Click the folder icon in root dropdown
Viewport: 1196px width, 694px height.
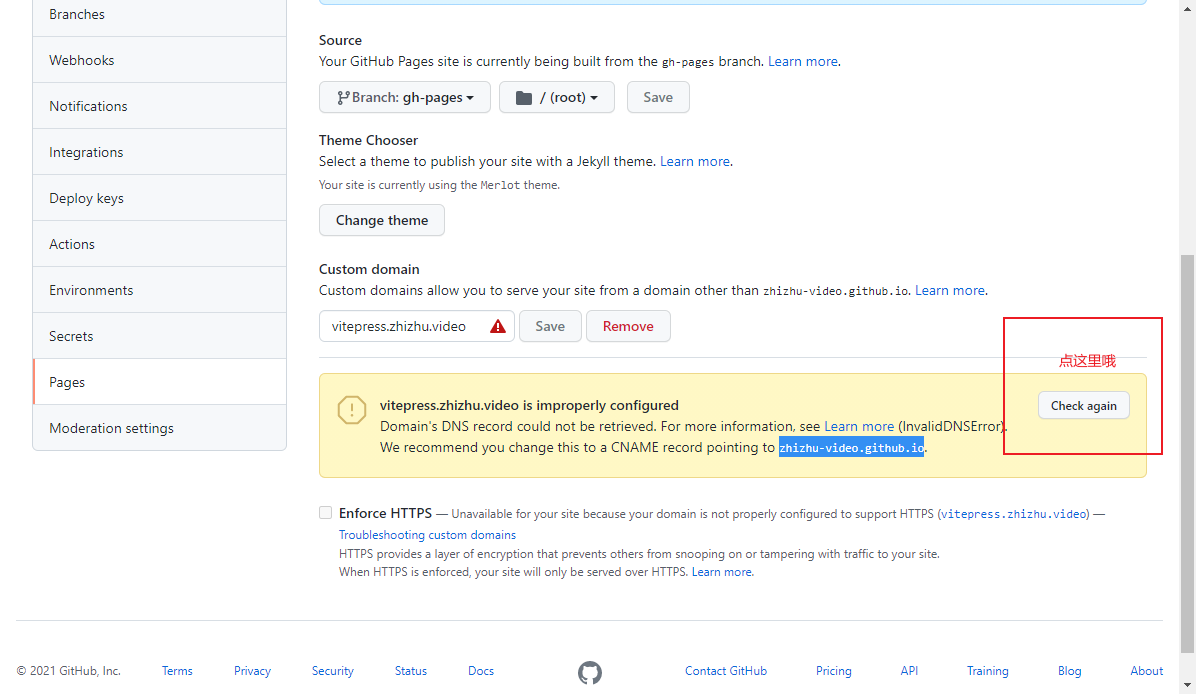[x=524, y=98]
